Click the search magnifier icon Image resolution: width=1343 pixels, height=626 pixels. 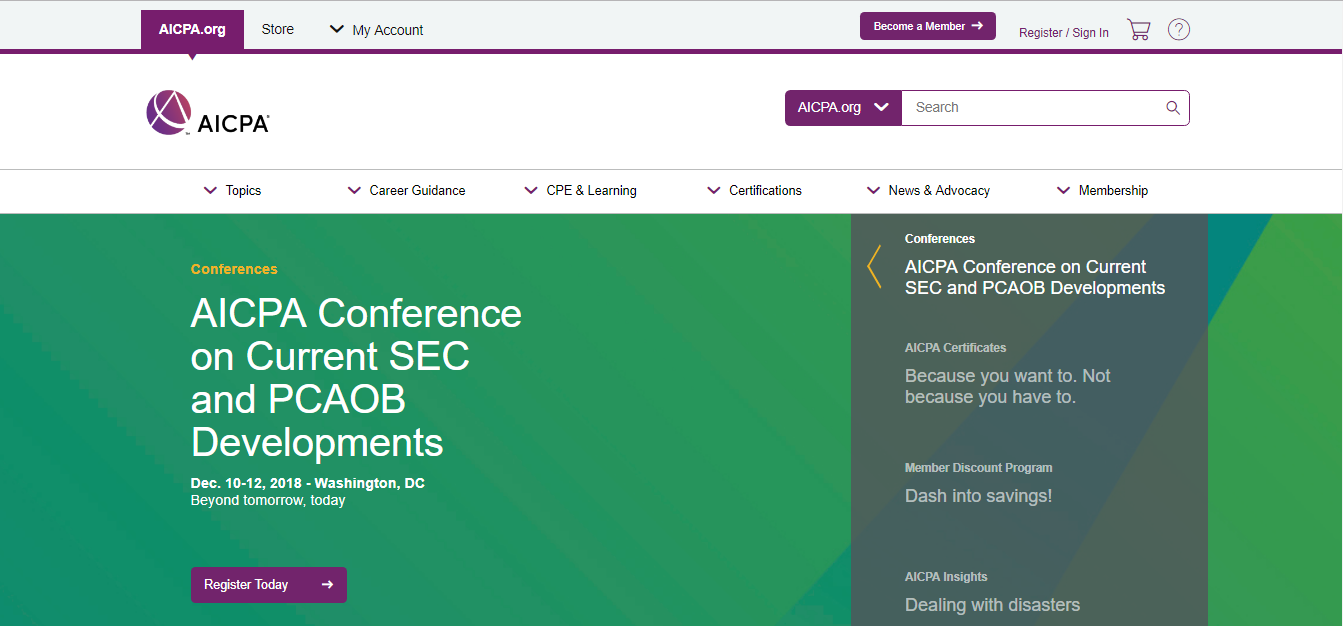[1173, 108]
